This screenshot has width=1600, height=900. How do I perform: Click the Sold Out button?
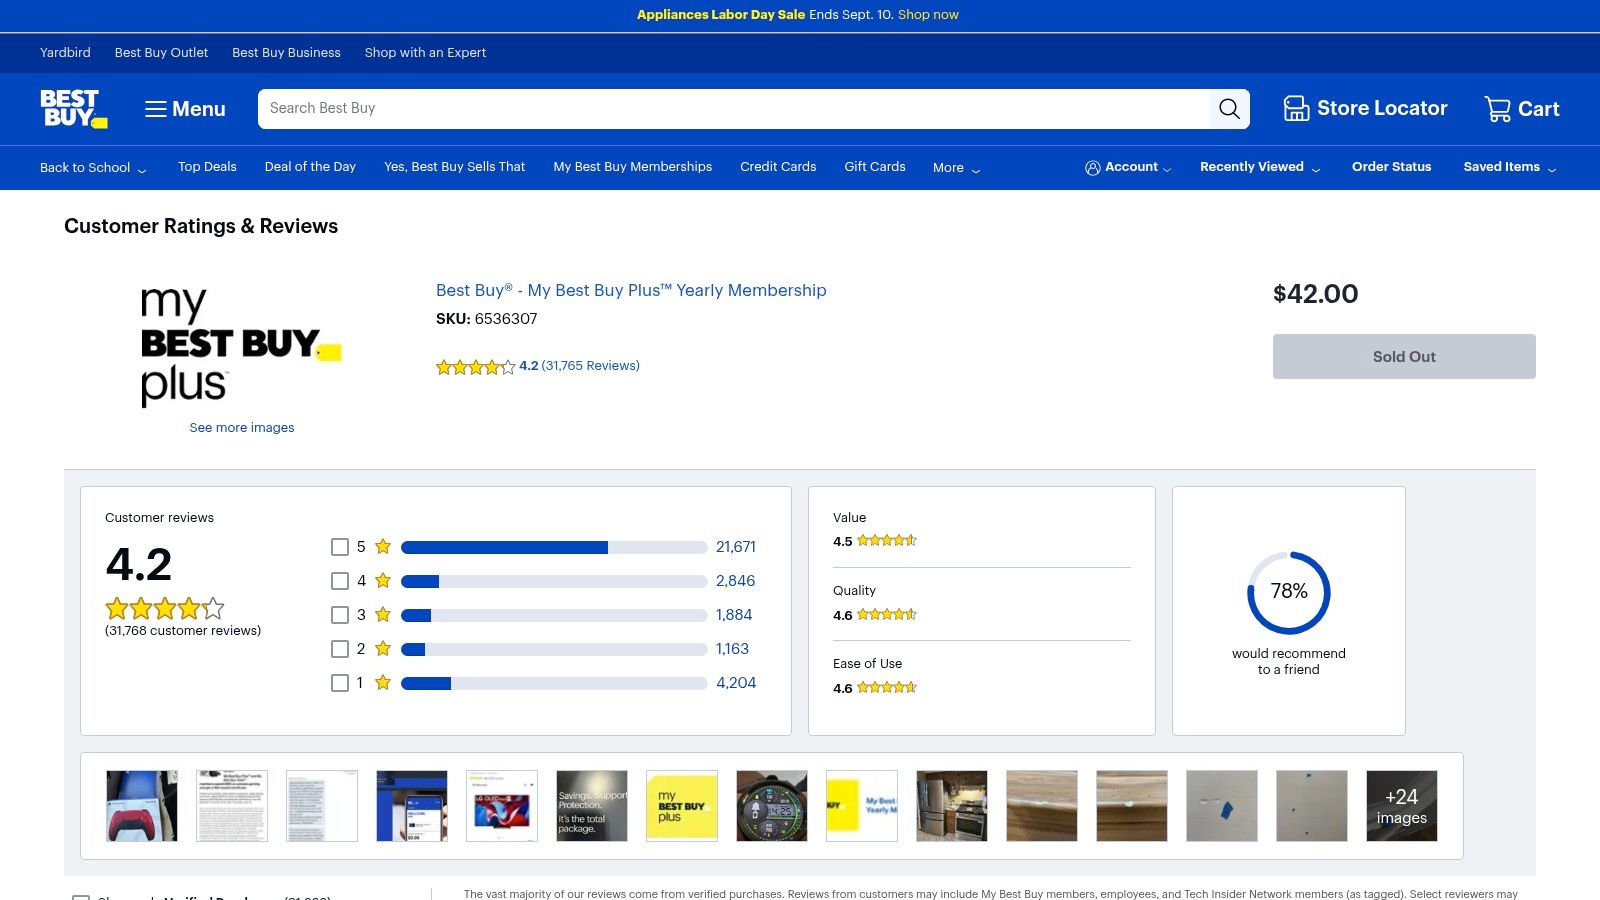pyautogui.click(x=1404, y=356)
